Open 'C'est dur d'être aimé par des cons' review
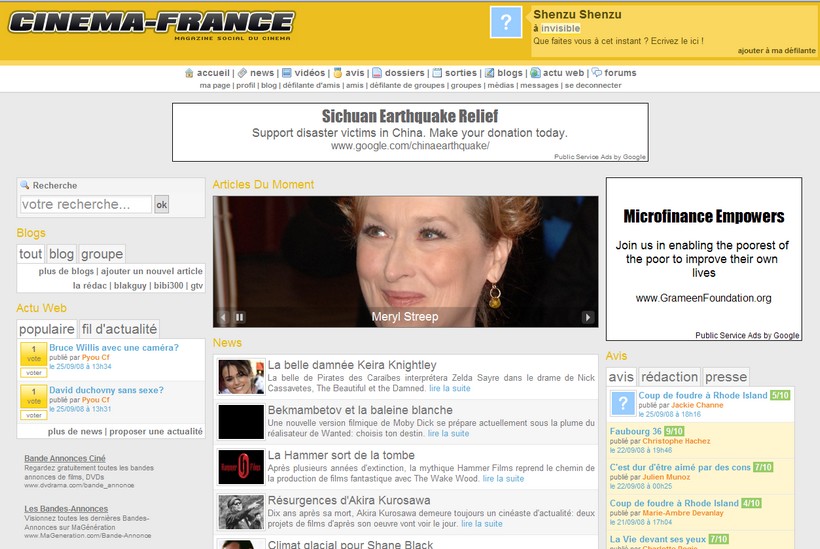 680,467
